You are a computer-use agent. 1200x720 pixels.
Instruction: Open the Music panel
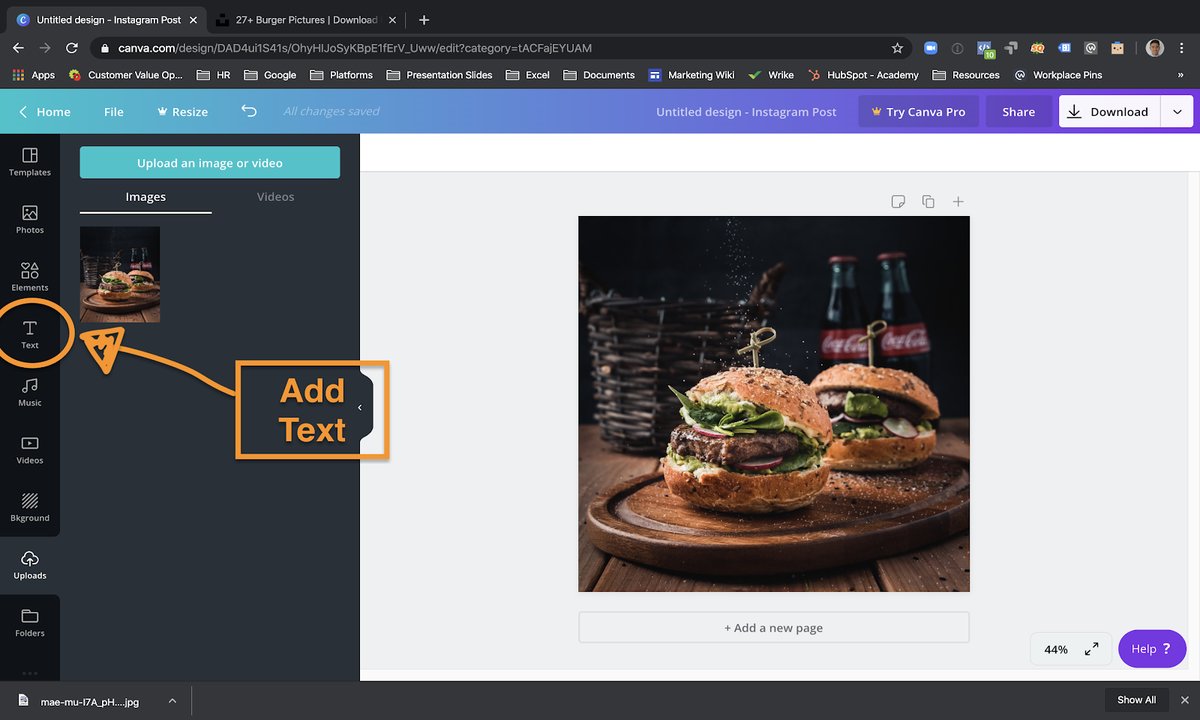[29, 392]
